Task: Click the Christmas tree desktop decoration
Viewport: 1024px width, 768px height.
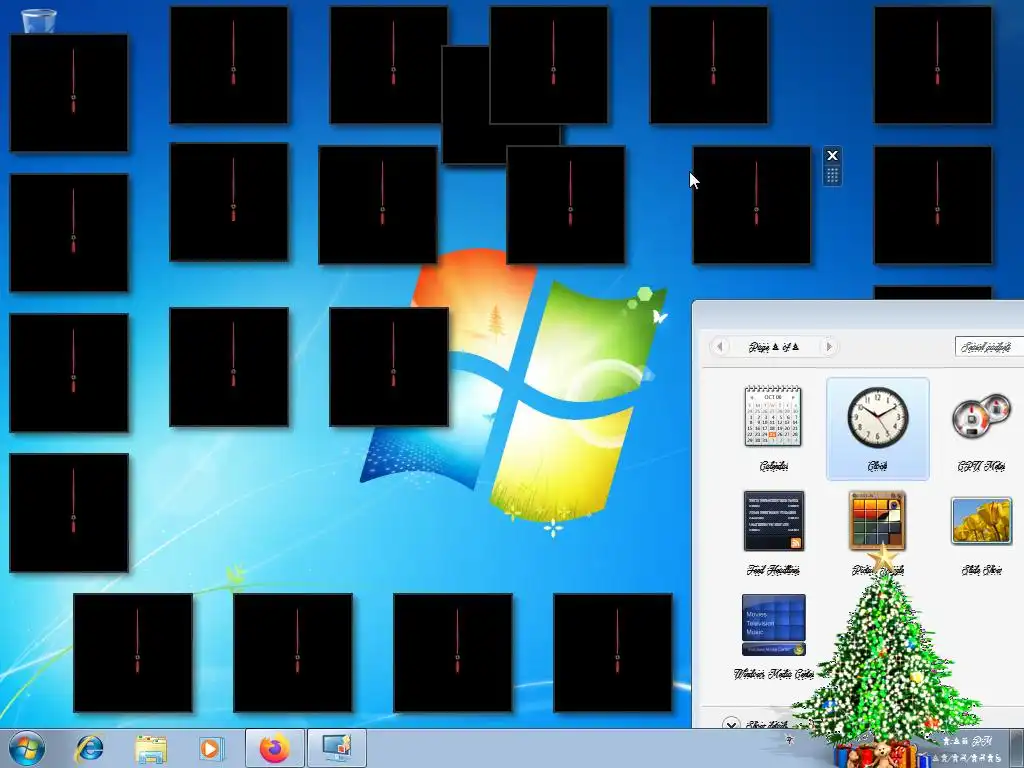Action: (x=886, y=660)
